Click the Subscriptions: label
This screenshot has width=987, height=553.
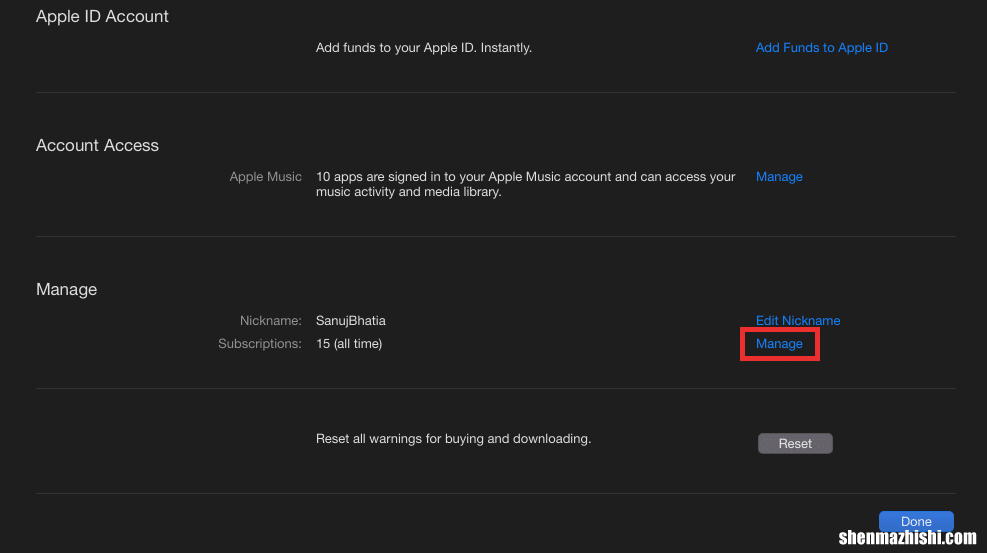click(x=259, y=344)
